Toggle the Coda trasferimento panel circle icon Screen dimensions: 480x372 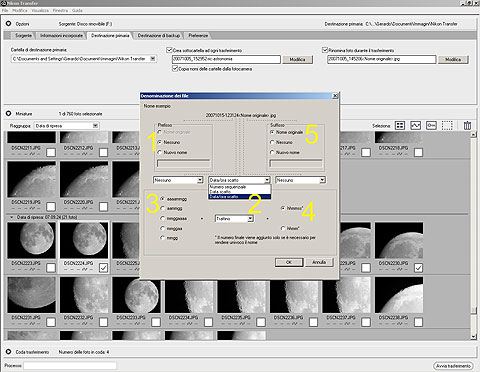pos(9,352)
